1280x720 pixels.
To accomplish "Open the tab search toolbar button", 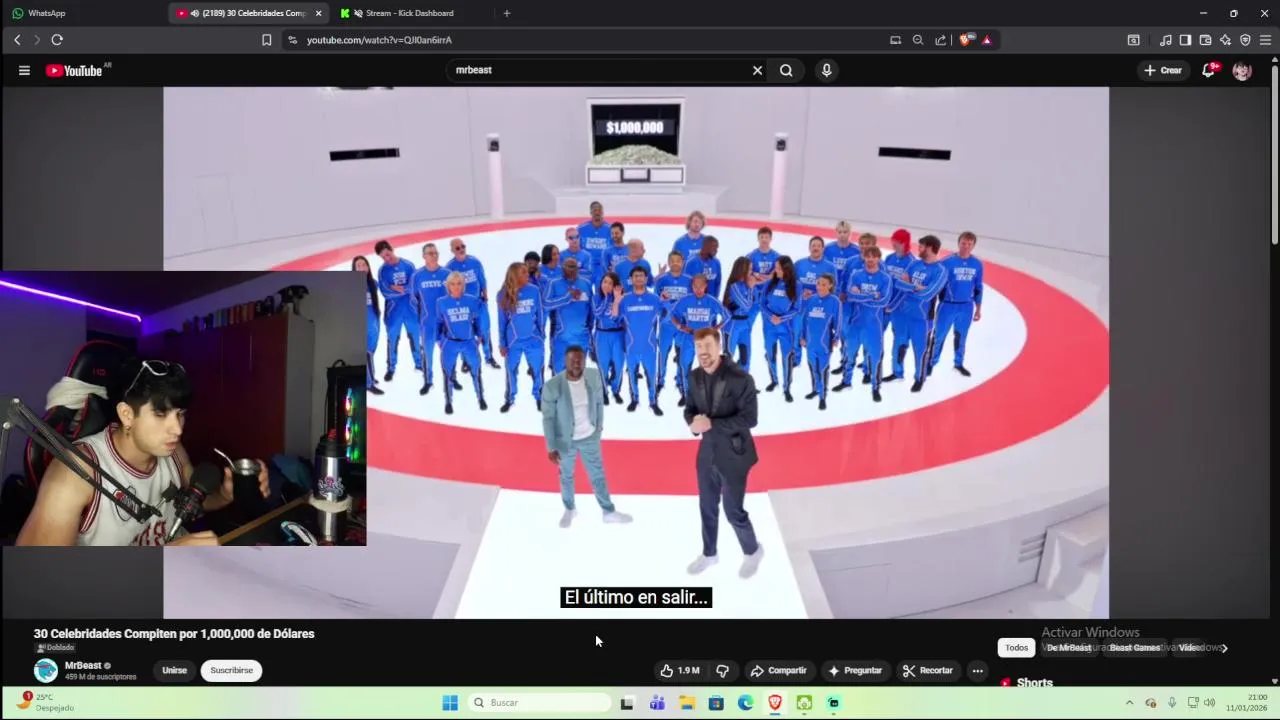I will [x=1133, y=40].
